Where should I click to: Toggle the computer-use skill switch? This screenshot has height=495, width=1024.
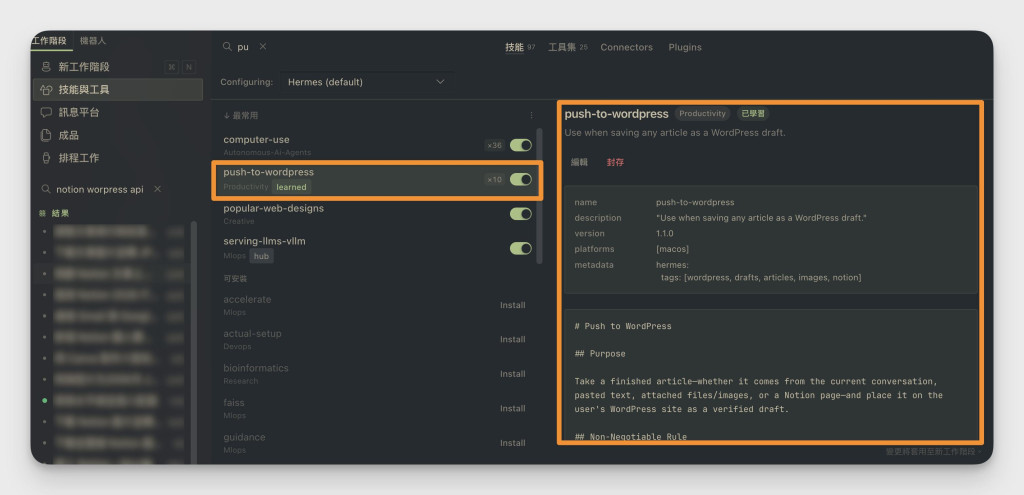tap(520, 145)
